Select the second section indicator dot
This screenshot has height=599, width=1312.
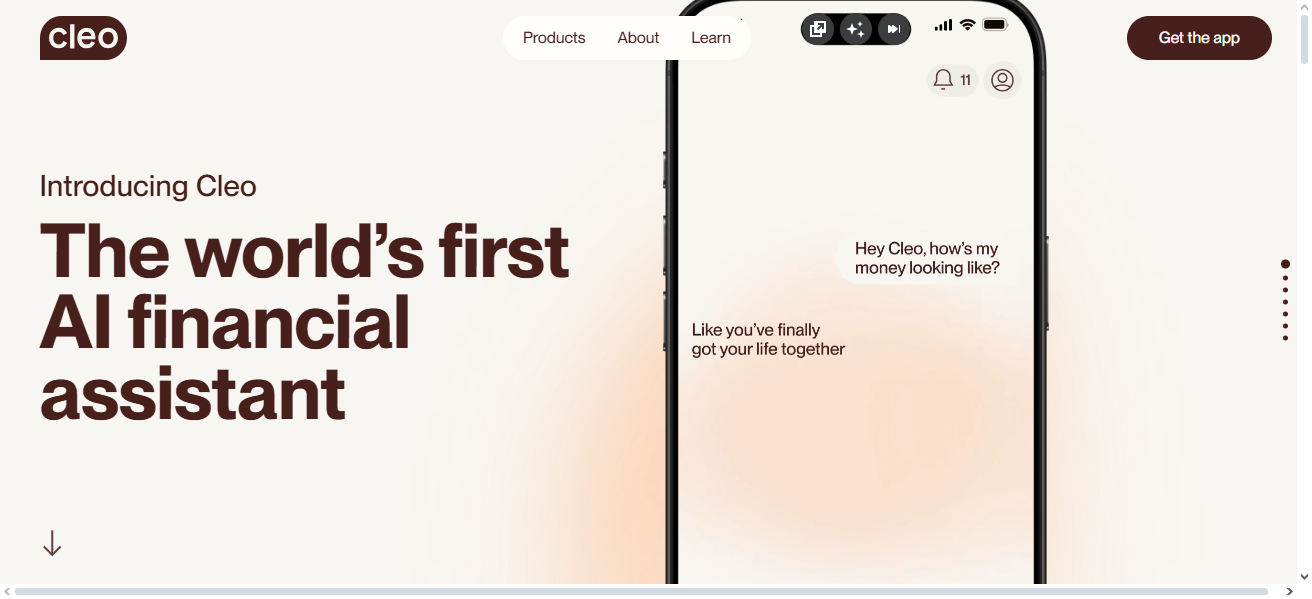coord(1286,277)
